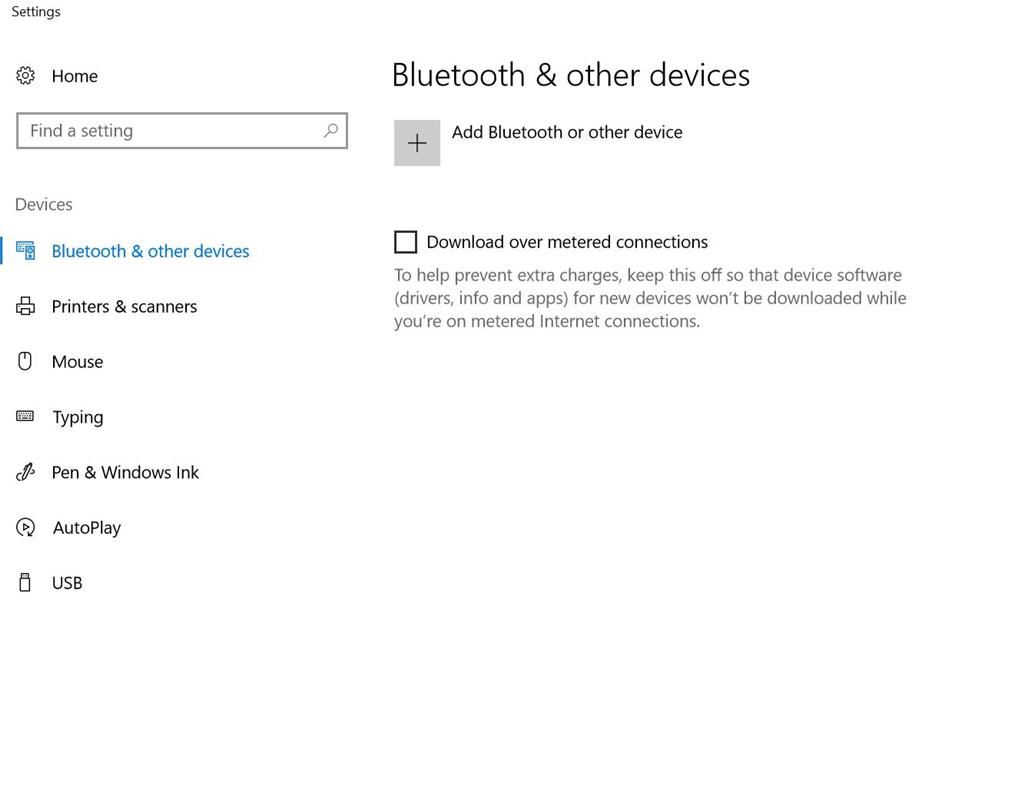Open USB settings page

coord(67,583)
